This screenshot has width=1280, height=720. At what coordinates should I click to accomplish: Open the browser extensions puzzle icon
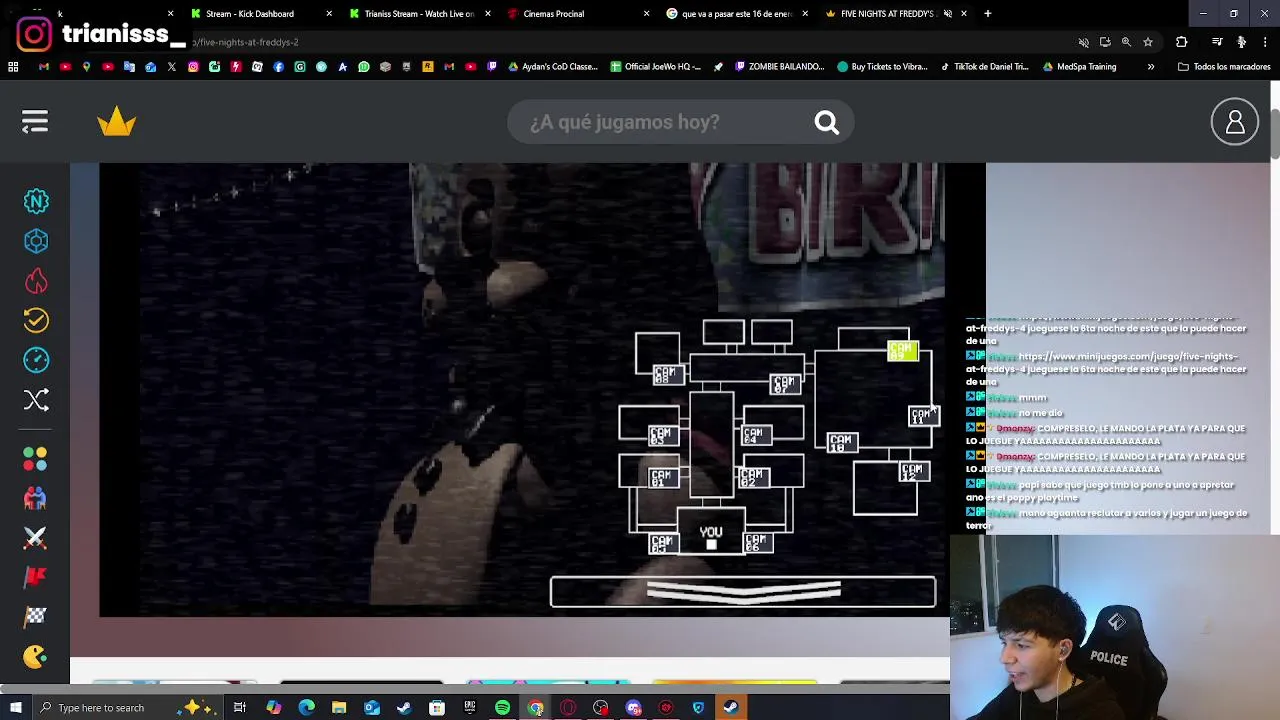click(x=1182, y=42)
